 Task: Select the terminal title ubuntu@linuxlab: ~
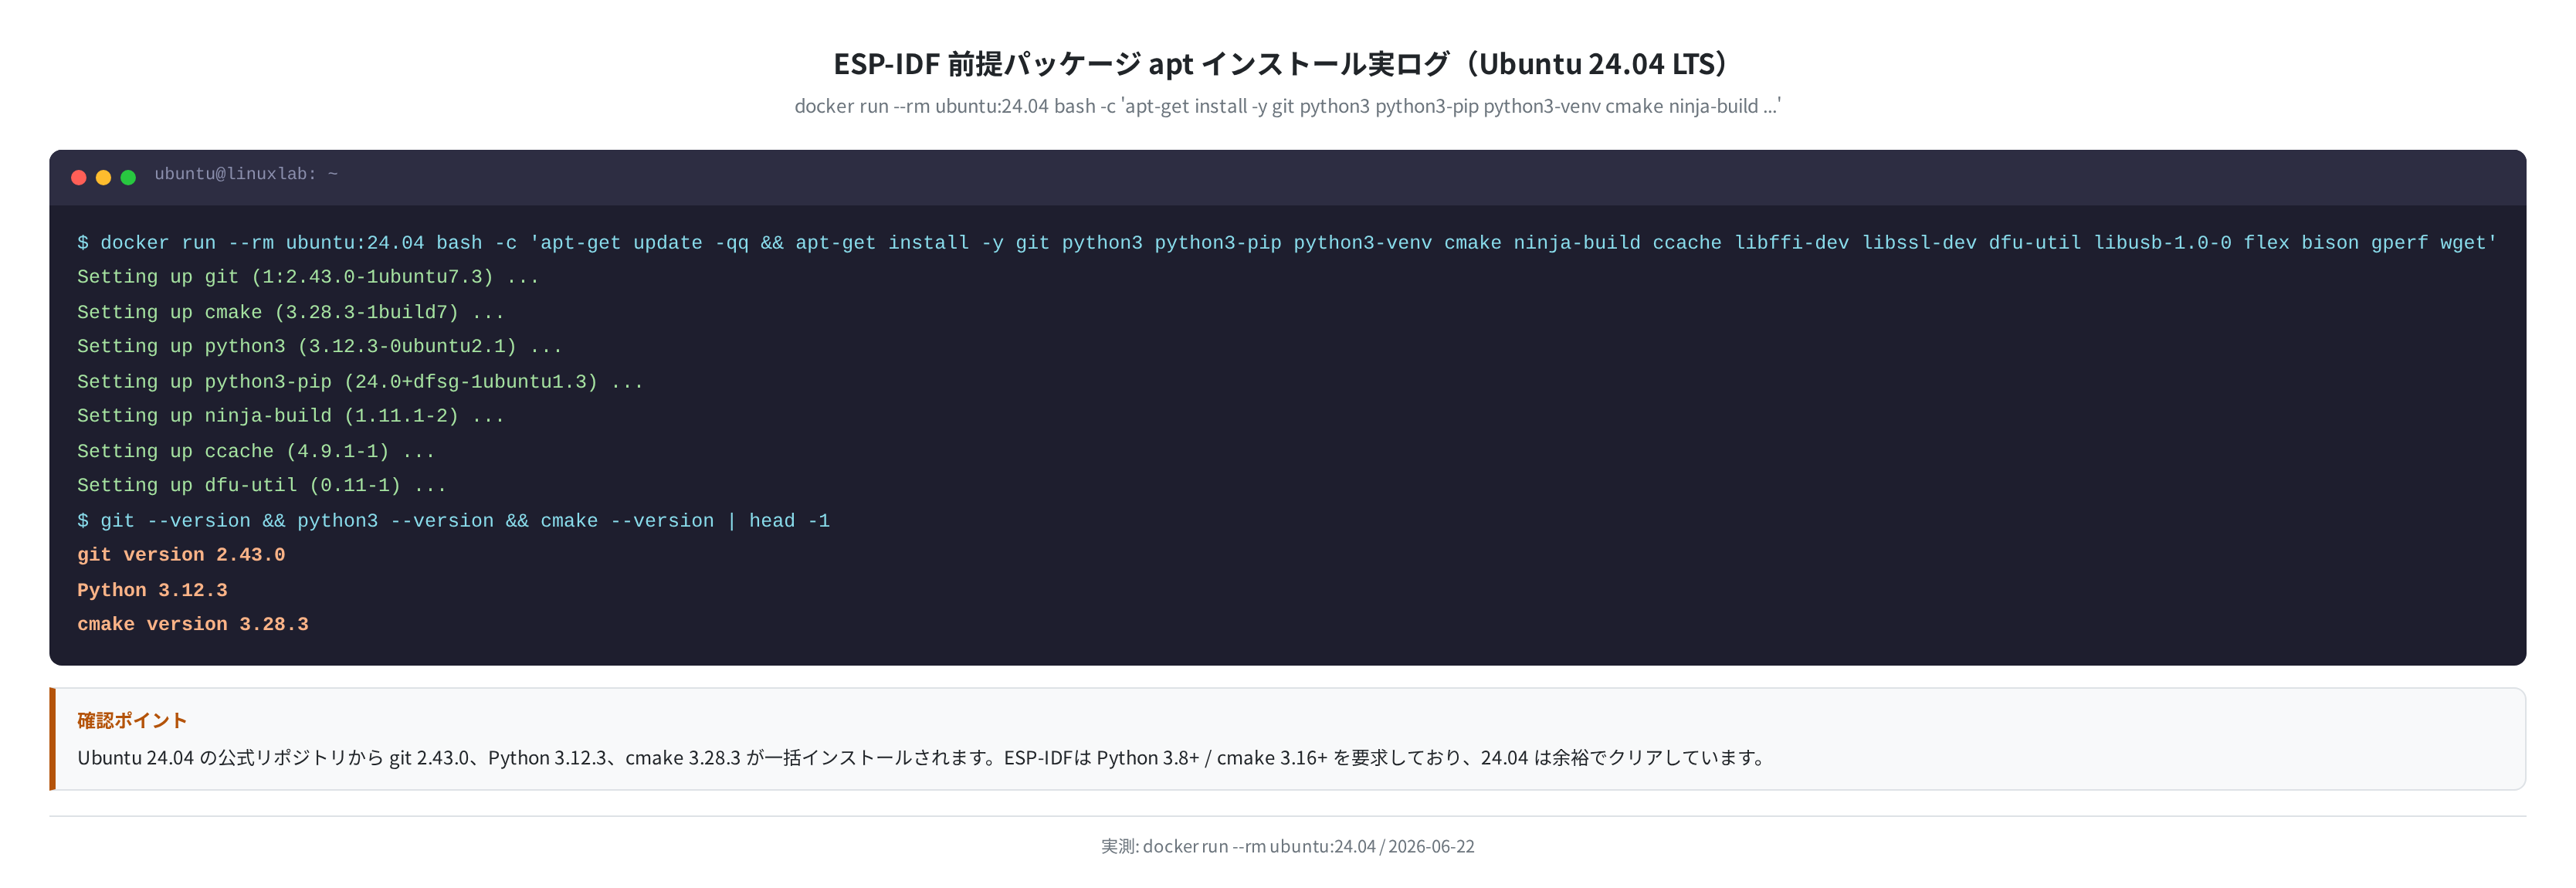tap(246, 174)
